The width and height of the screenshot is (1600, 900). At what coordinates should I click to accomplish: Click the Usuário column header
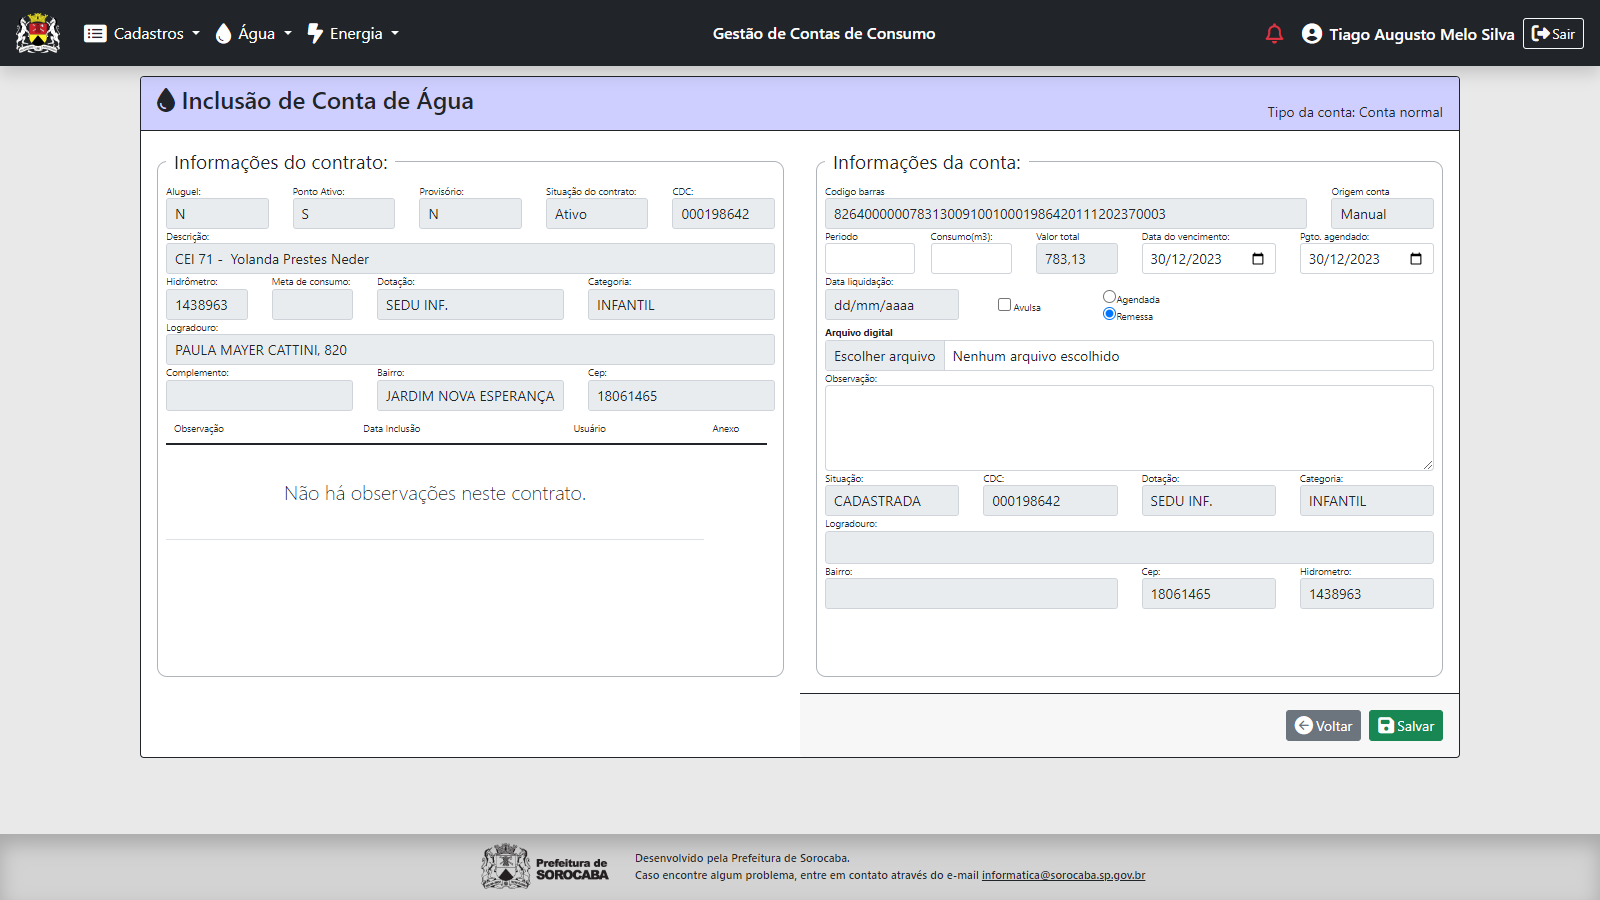pyautogui.click(x=589, y=429)
